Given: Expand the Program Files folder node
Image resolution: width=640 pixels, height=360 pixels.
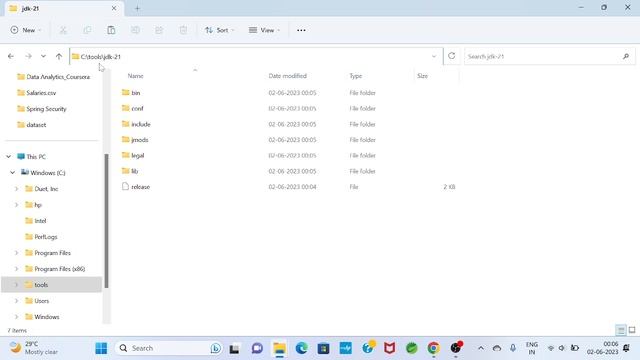Looking at the screenshot, I should (x=17, y=253).
